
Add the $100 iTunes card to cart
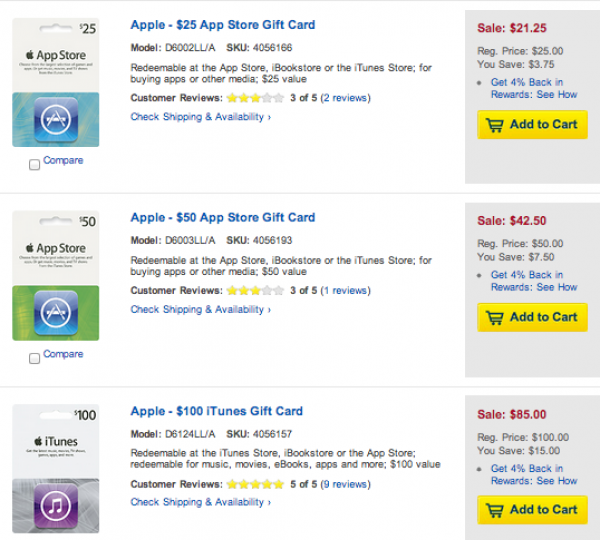pos(532,509)
